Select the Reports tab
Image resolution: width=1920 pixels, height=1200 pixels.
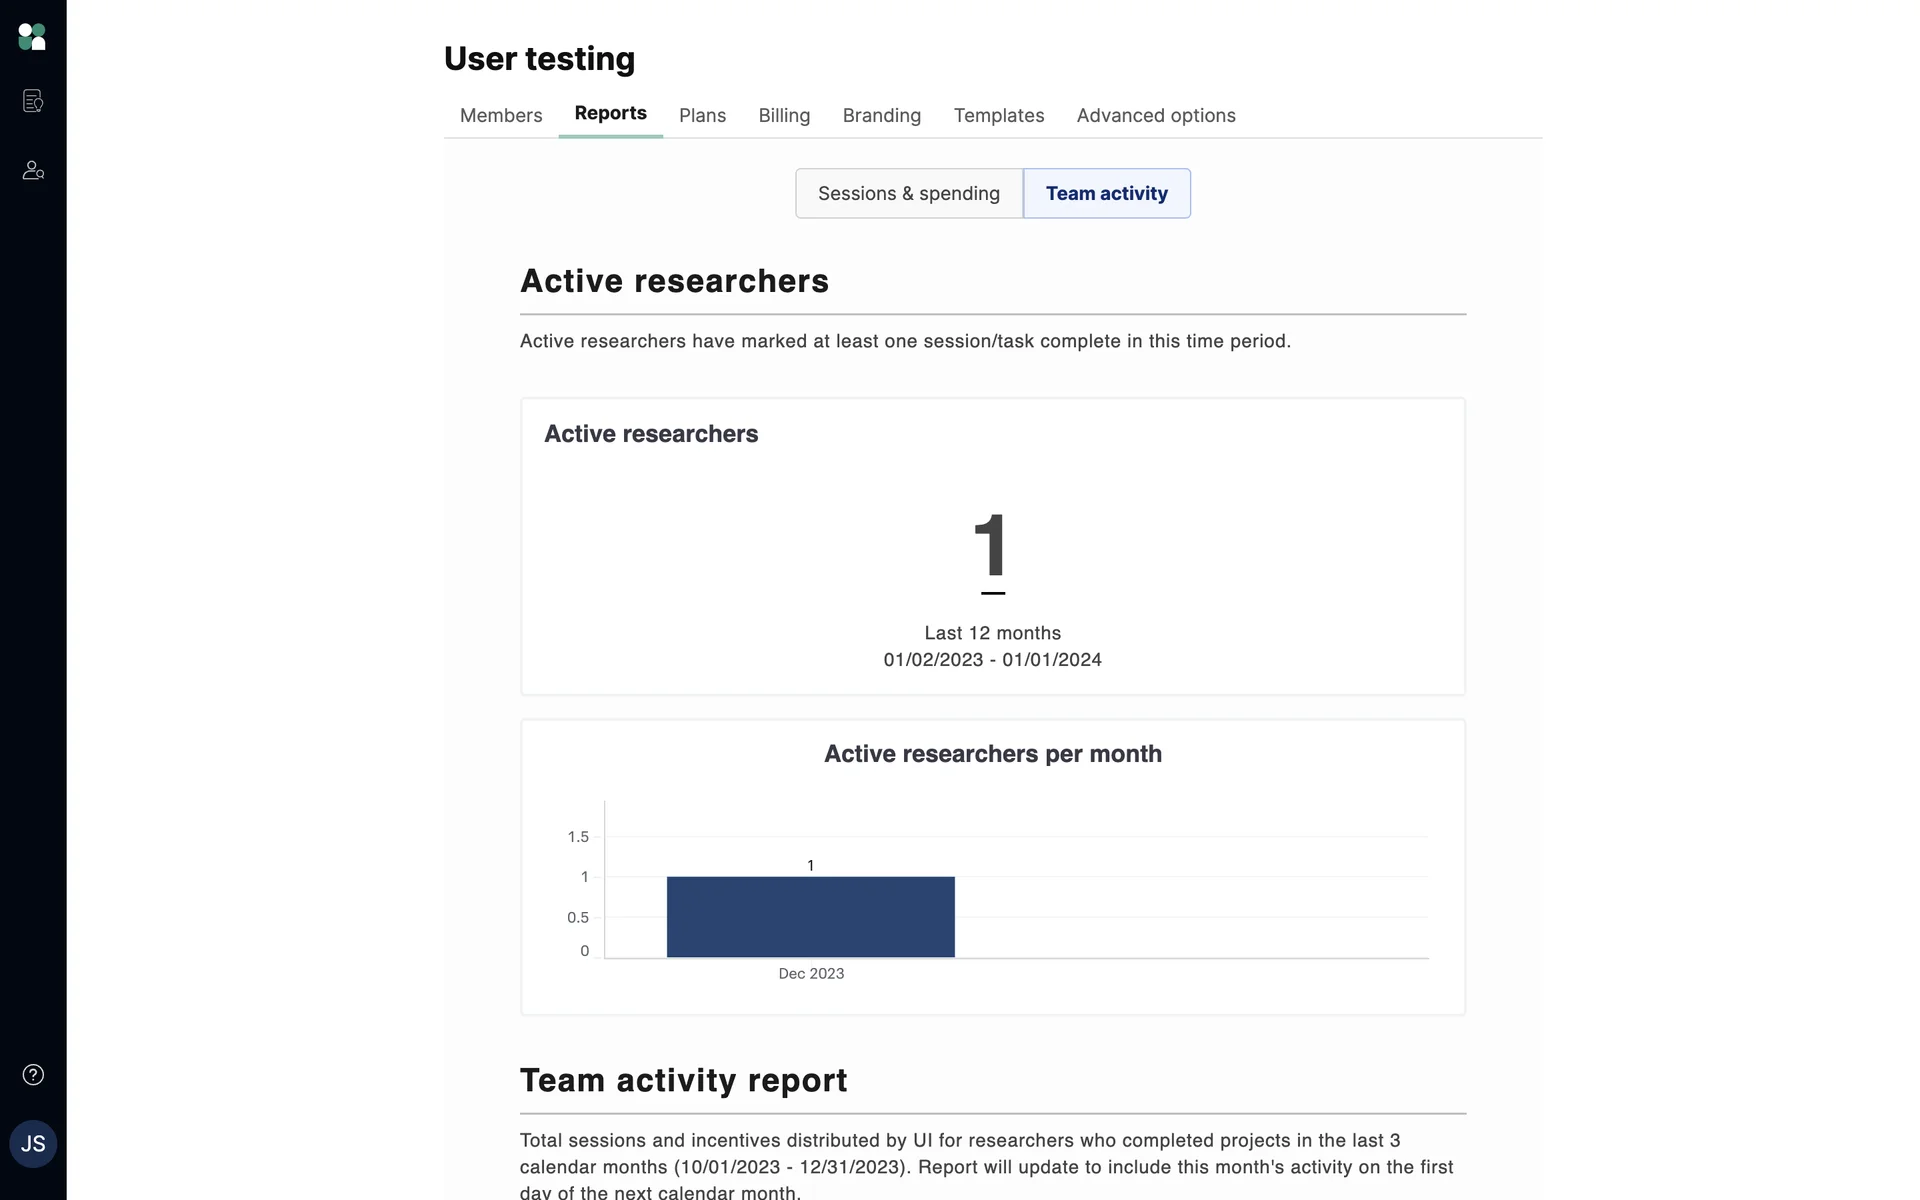pos(610,113)
